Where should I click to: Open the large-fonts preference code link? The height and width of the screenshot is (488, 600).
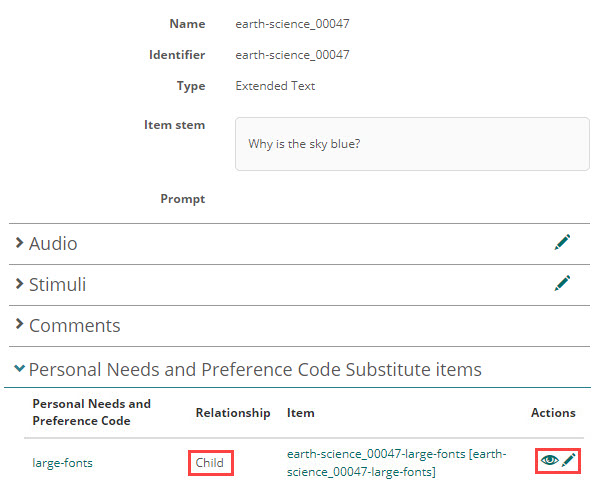tap(63, 462)
